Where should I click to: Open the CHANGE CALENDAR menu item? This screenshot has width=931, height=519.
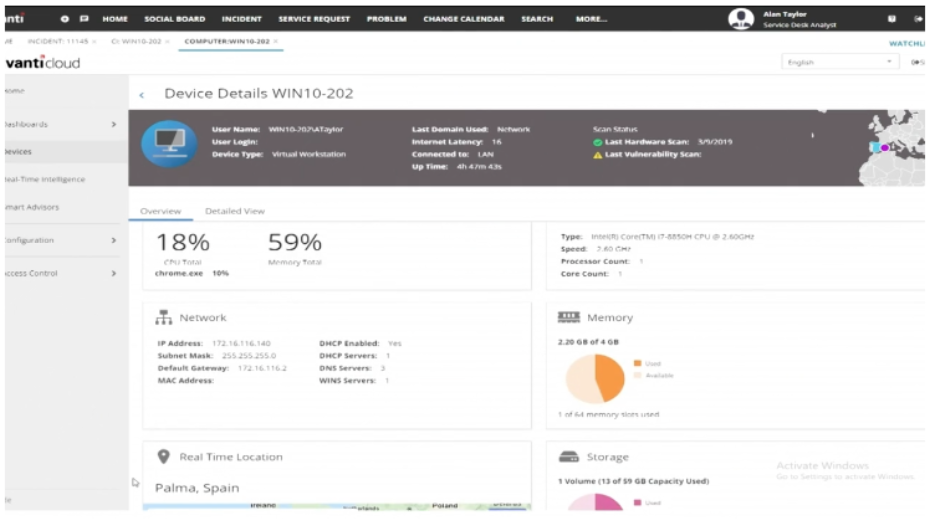click(464, 19)
